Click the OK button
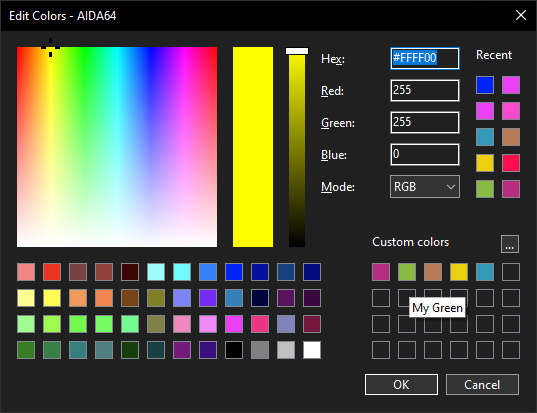Viewport: 537px width, 413px height. pyautogui.click(x=401, y=384)
